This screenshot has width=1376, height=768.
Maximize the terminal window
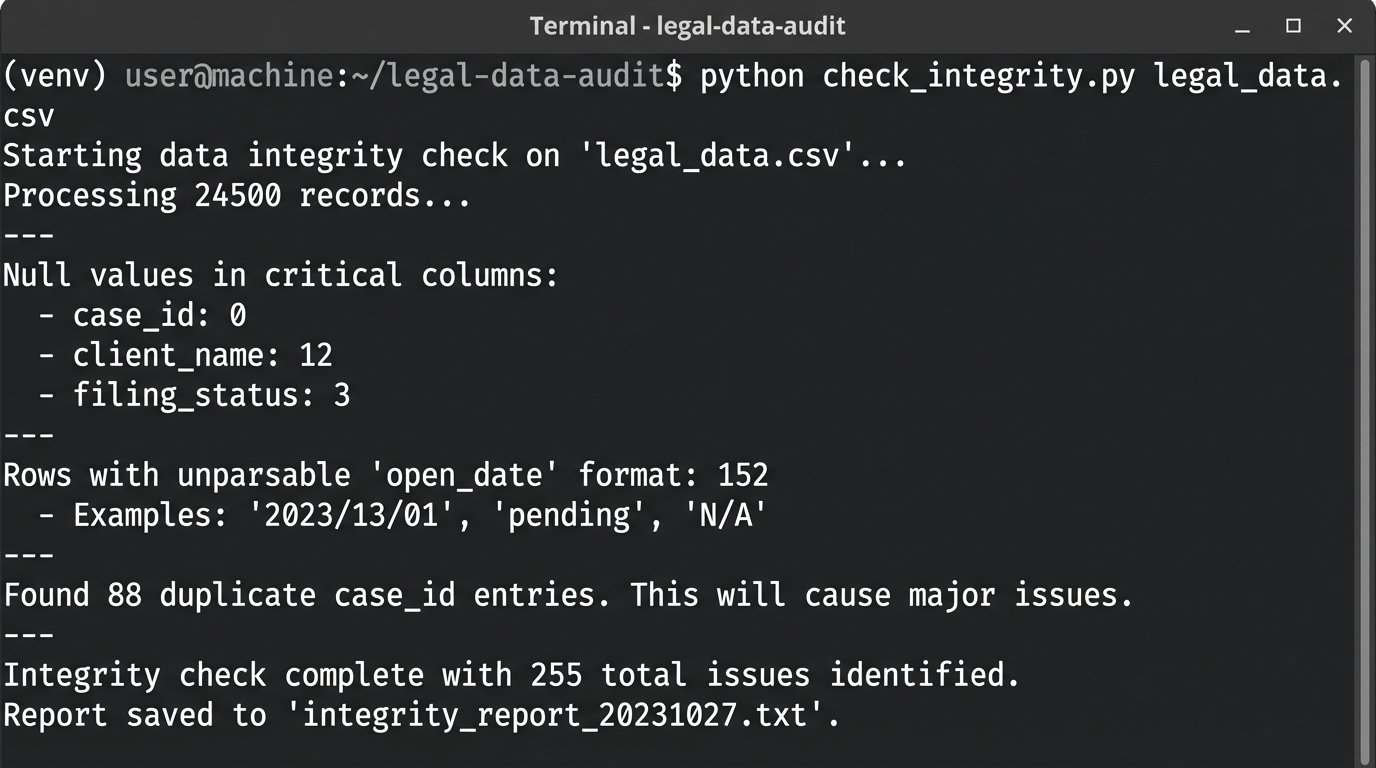pos(1293,26)
